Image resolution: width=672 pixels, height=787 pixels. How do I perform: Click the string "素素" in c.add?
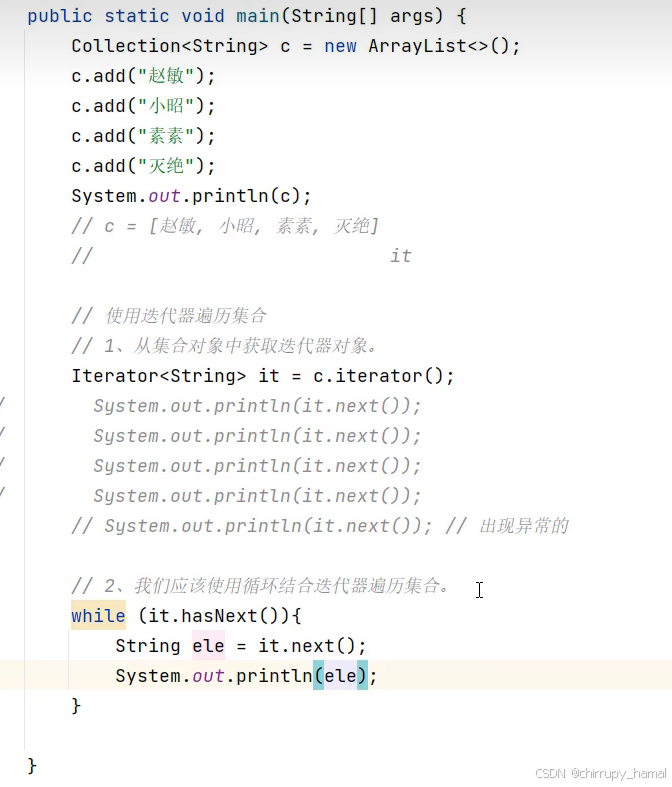tap(166, 137)
